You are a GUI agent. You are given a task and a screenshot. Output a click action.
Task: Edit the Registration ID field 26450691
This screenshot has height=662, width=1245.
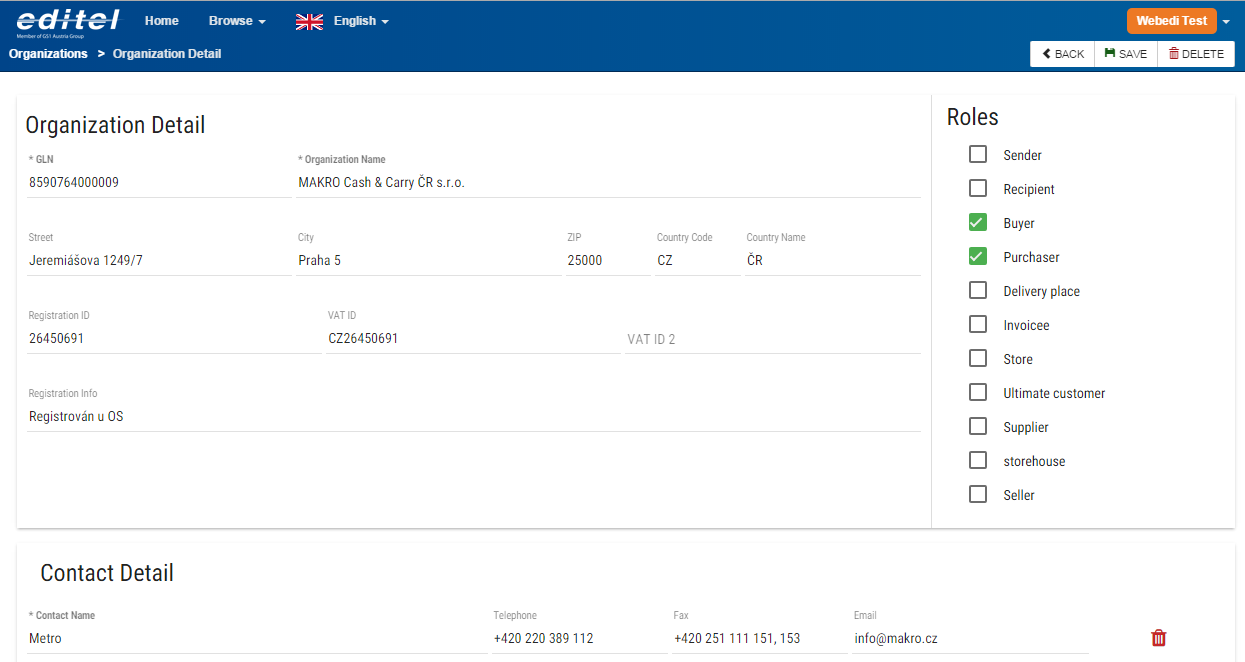[174, 339]
